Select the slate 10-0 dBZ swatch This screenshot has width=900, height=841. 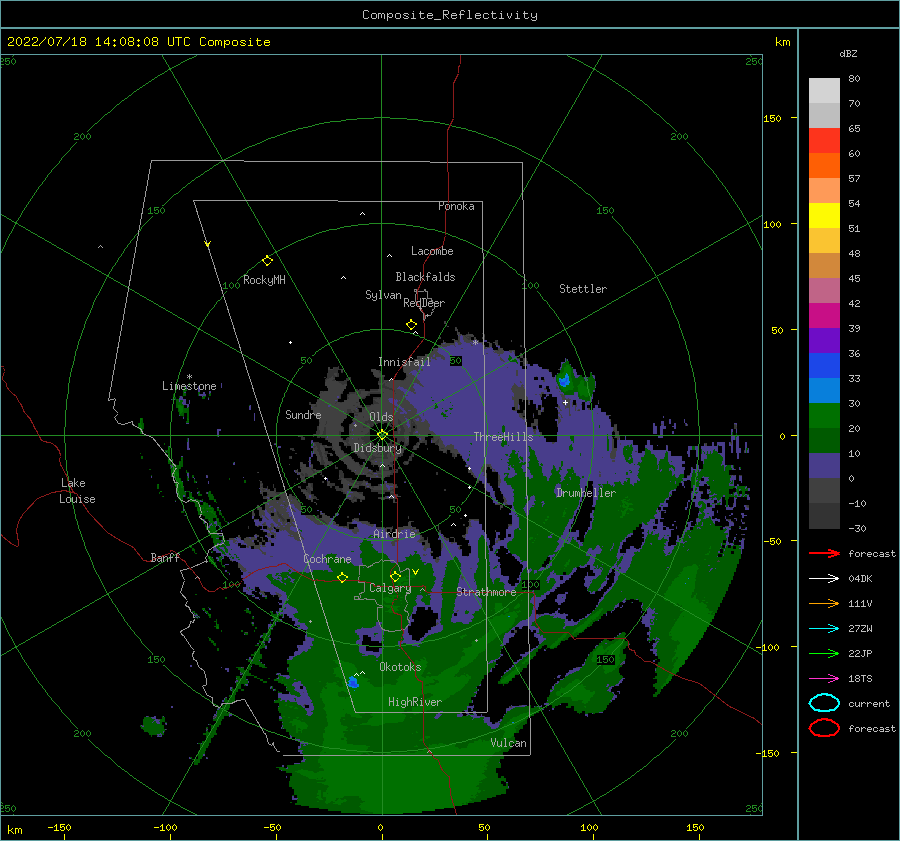(x=824, y=465)
